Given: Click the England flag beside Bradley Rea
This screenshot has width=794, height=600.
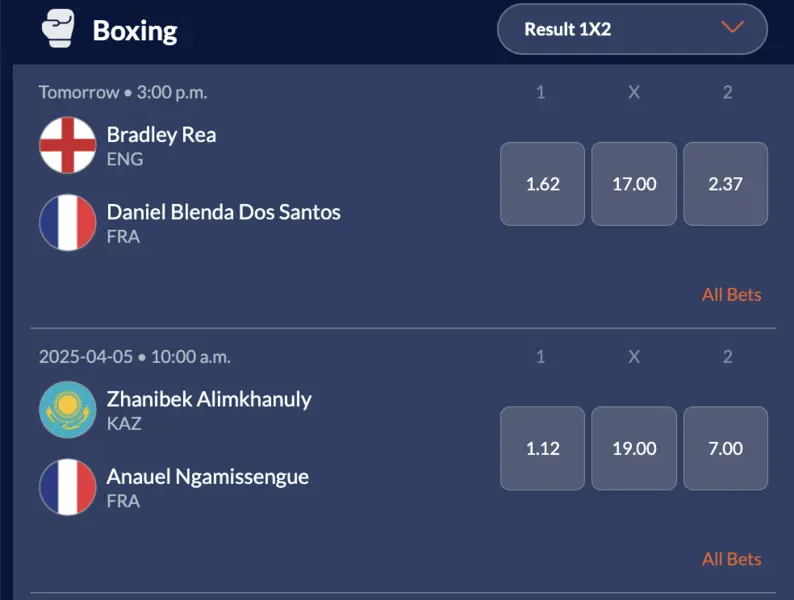Looking at the screenshot, I should pyautogui.click(x=68, y=146).
